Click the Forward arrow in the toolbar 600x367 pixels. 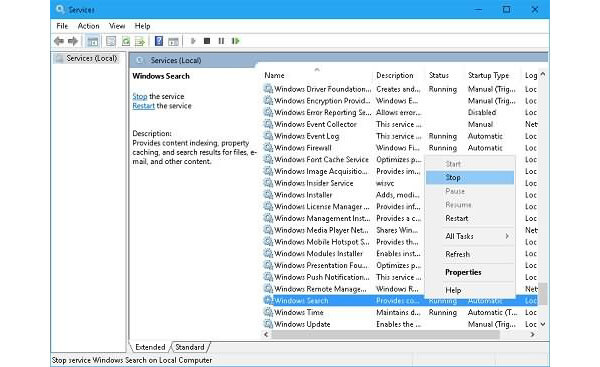pyautogui.click(x=73, y=41)
